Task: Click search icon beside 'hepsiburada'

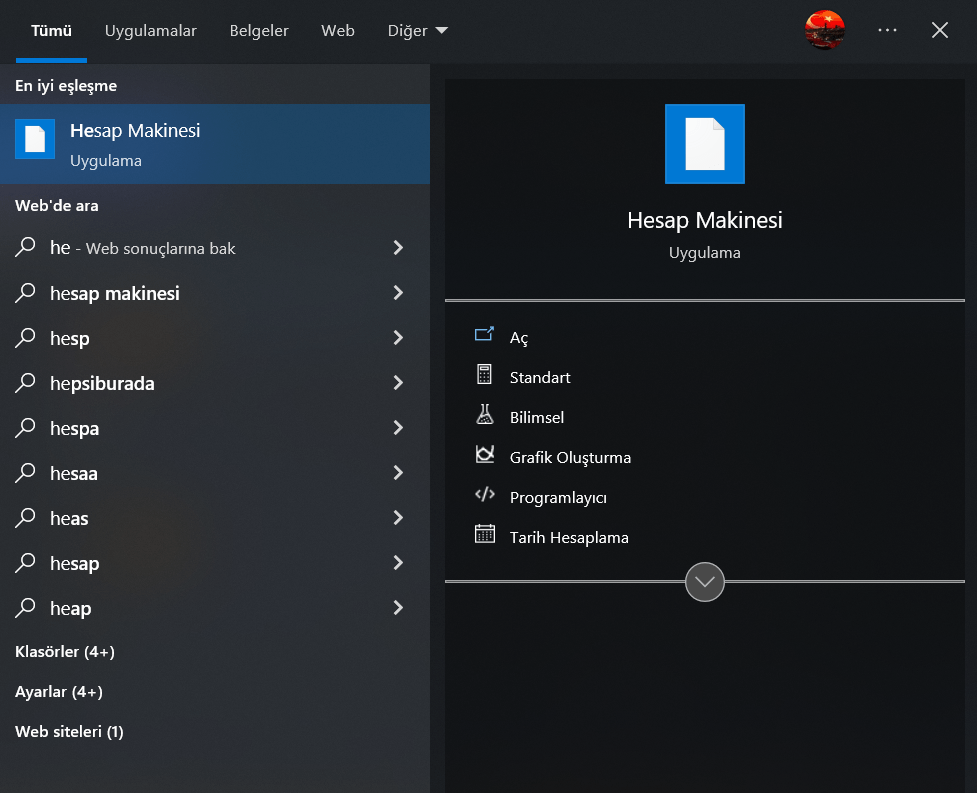Action: (x=25, y=382)
